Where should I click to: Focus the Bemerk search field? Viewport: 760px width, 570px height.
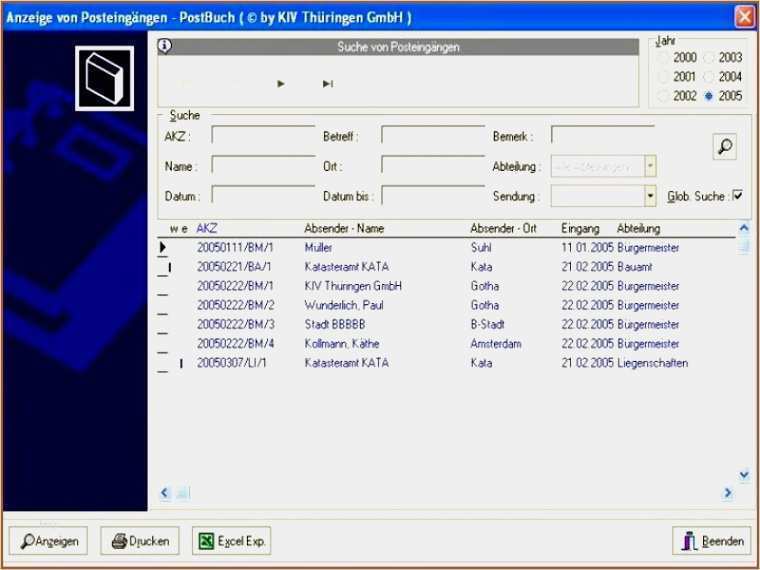point(603,135)
